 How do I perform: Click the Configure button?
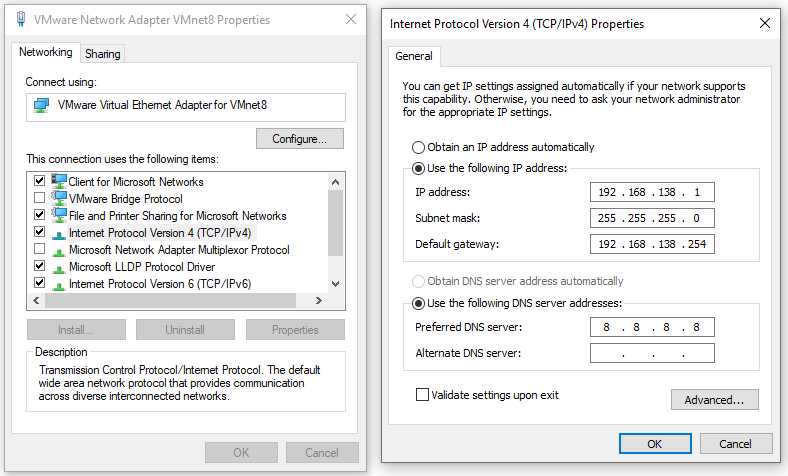pos(300,139)
